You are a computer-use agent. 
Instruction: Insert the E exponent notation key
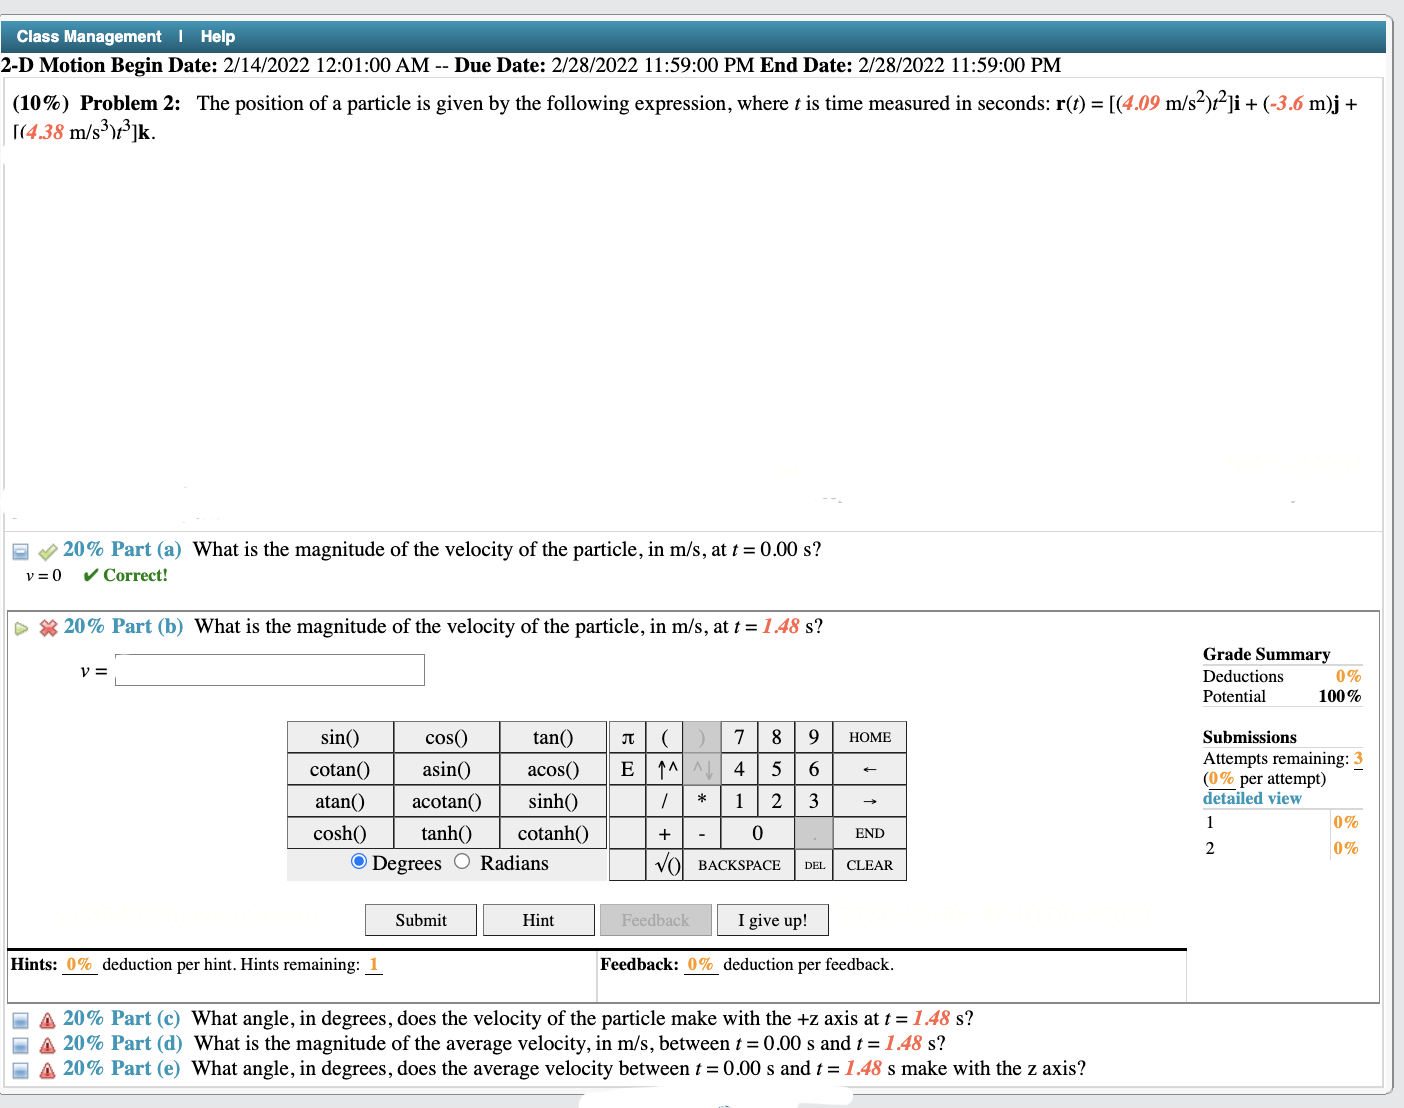(x=627, y=769)
